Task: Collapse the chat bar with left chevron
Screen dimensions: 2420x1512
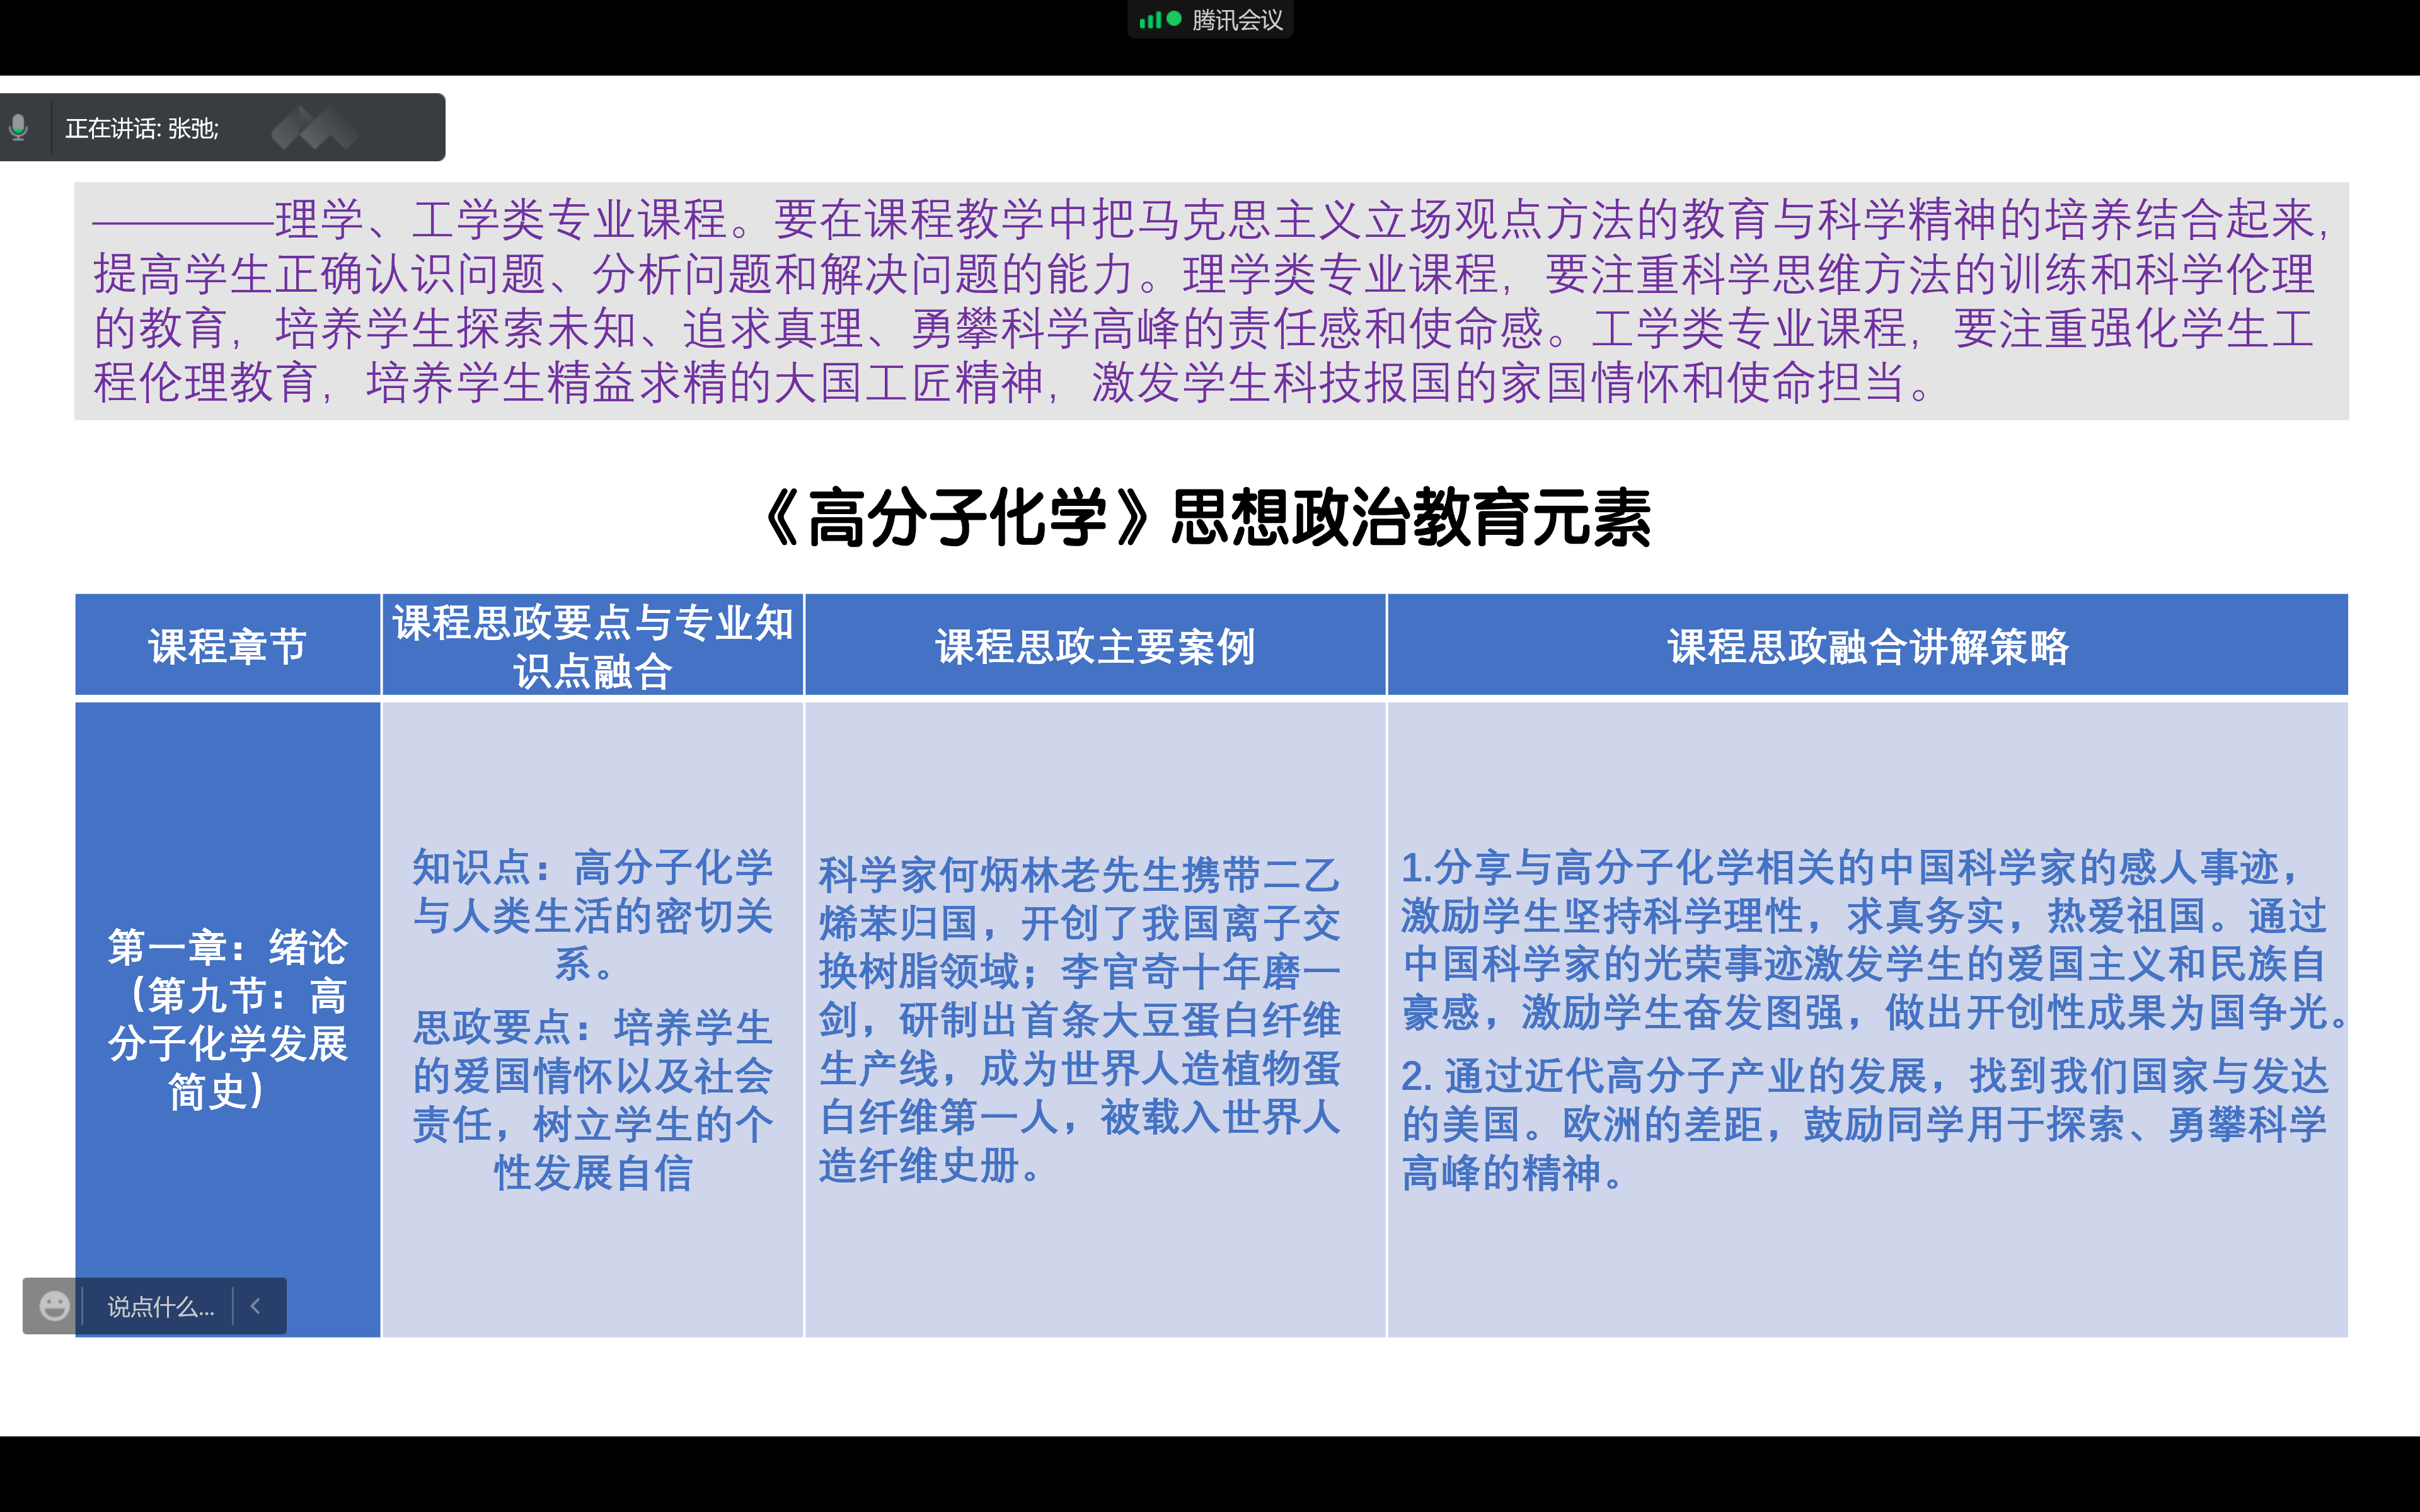Action: [256, 1306]
